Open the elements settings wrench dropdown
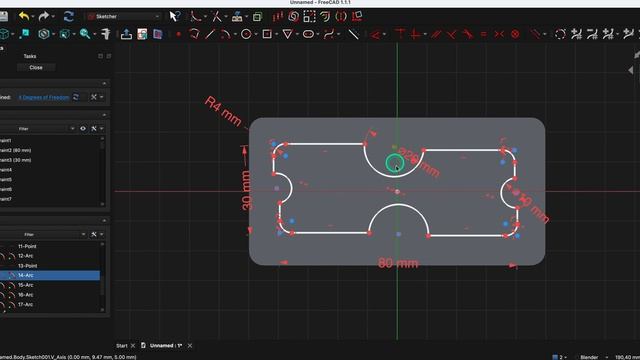 click(x=97, y=234)
